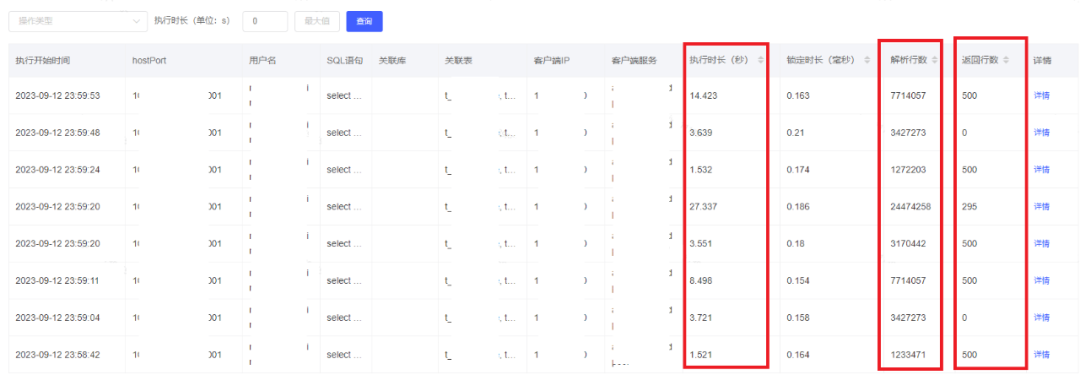This screenshot has width=1080, height=375.
Task: Click lock duration value 0.18
Action: coord(795,243)
